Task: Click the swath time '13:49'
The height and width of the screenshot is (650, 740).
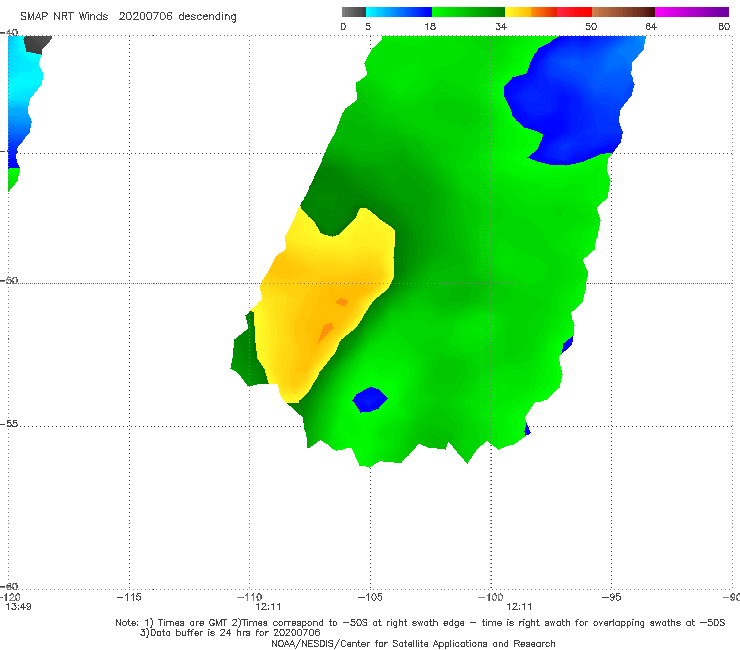Action: 18,607
